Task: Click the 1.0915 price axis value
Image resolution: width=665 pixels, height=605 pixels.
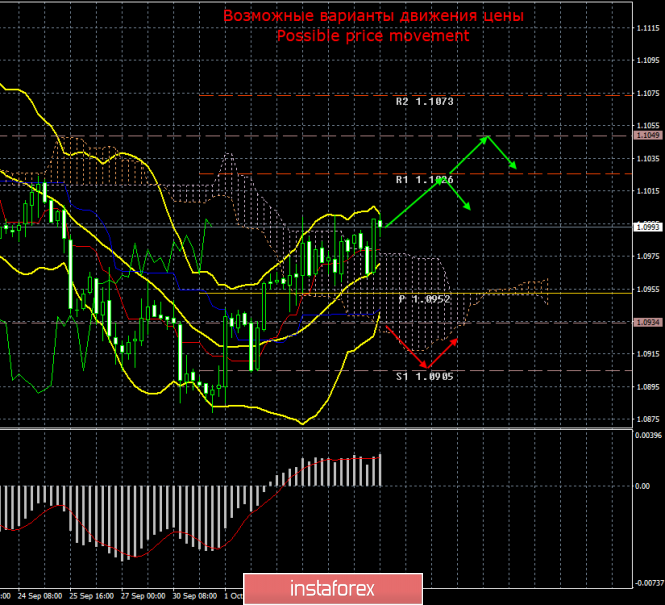Action: 648,354
